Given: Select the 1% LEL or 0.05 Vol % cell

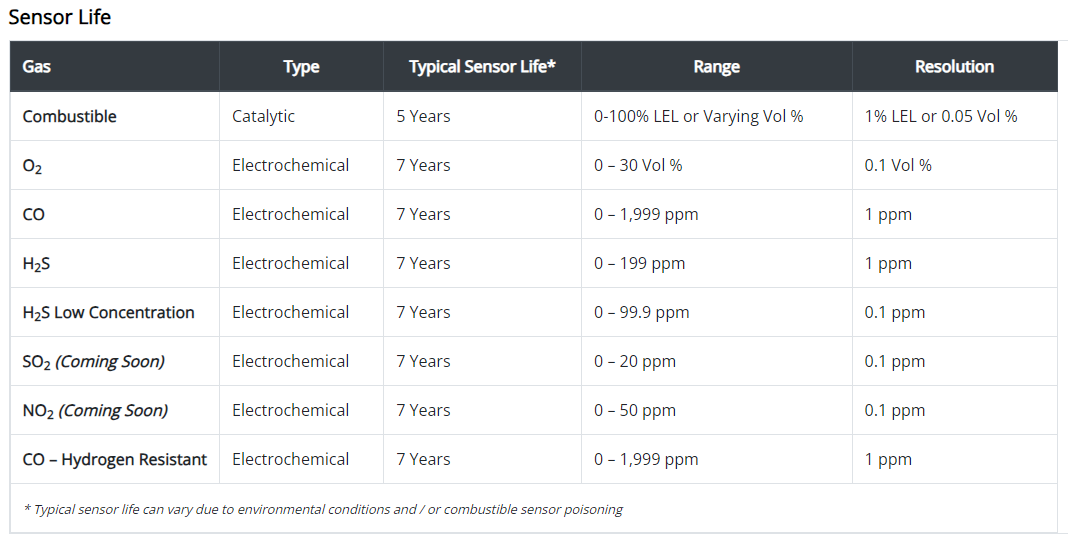Looking at the screenshot, I should pyautogui.click(x=941, y=116).
